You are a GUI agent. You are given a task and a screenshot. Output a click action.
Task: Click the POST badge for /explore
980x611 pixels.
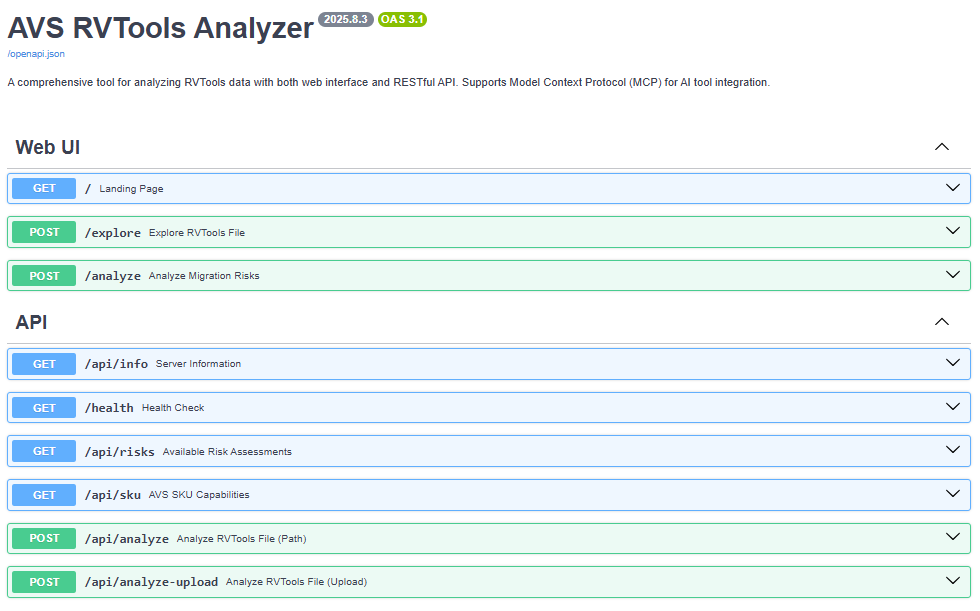click(44, 232)
